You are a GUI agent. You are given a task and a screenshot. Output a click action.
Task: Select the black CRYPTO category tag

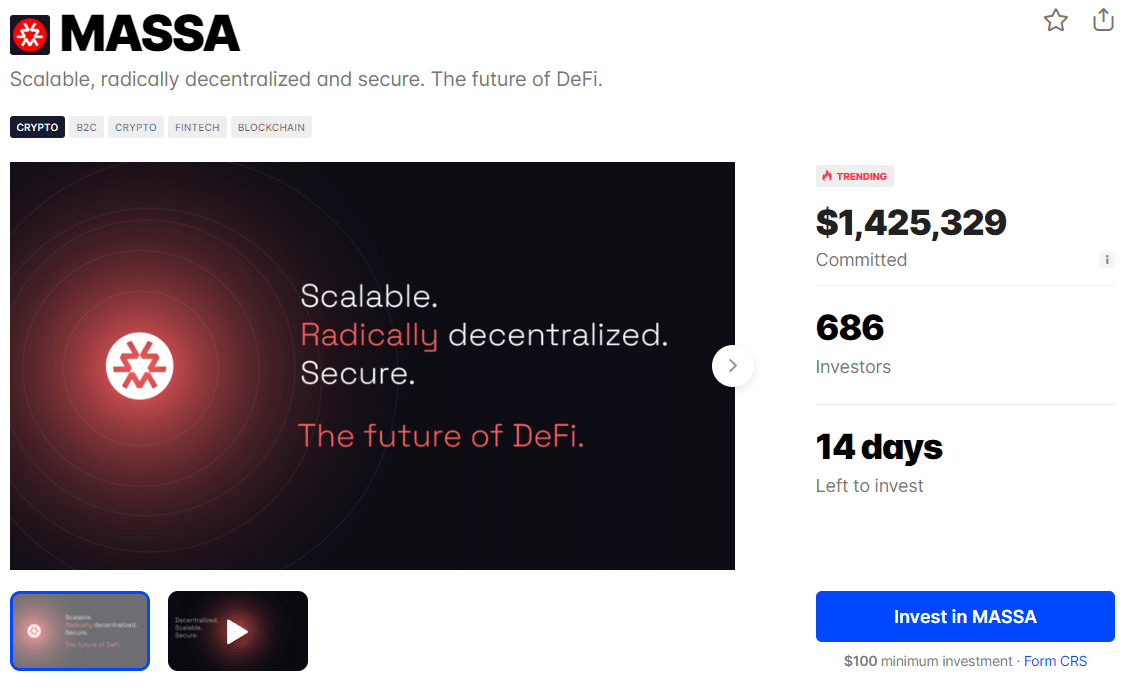tap(37, 127)
